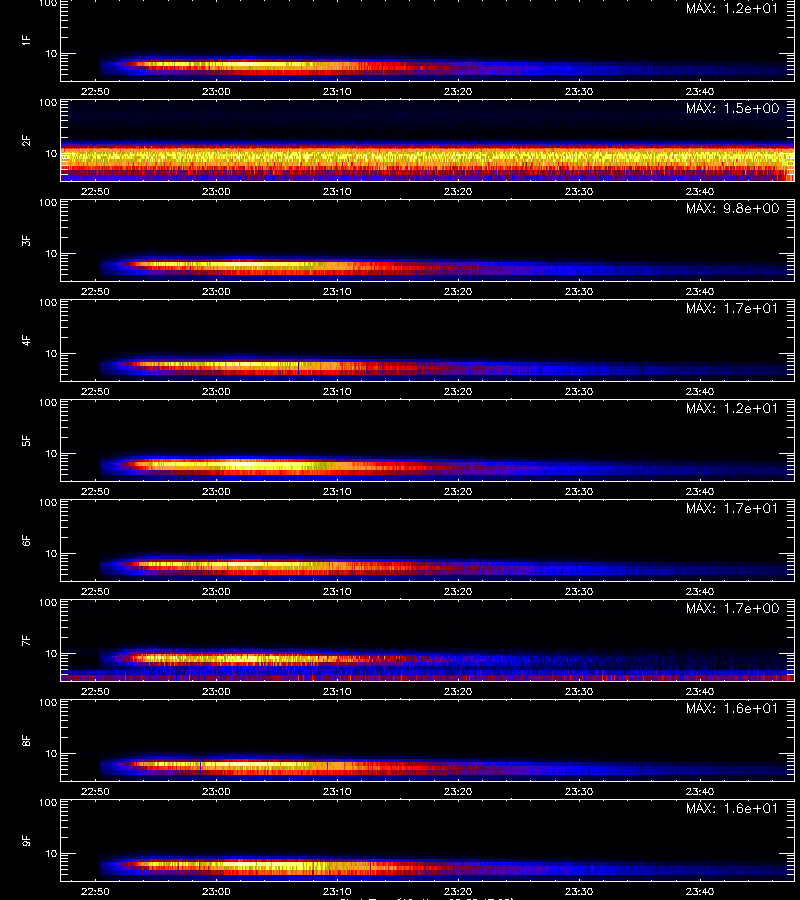Click the 3F panel axis label

(x=26, y=240)
